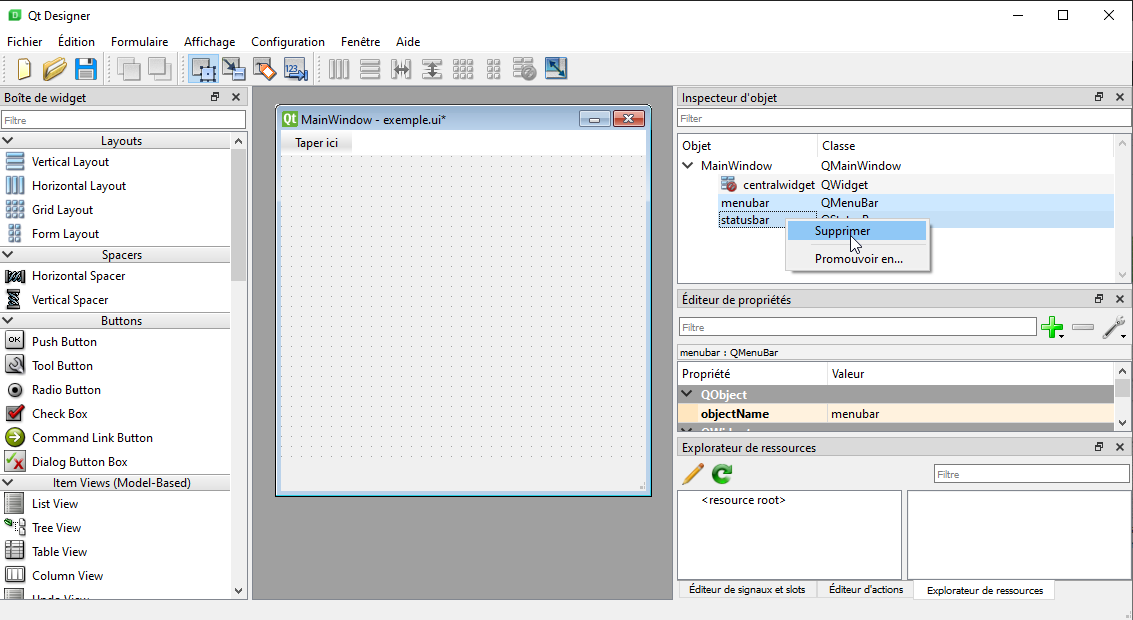The width and height of the screenshot is (1133, 620).
Task: Click the Send to Back toolbar icon
Action: [x=129, y=69]
